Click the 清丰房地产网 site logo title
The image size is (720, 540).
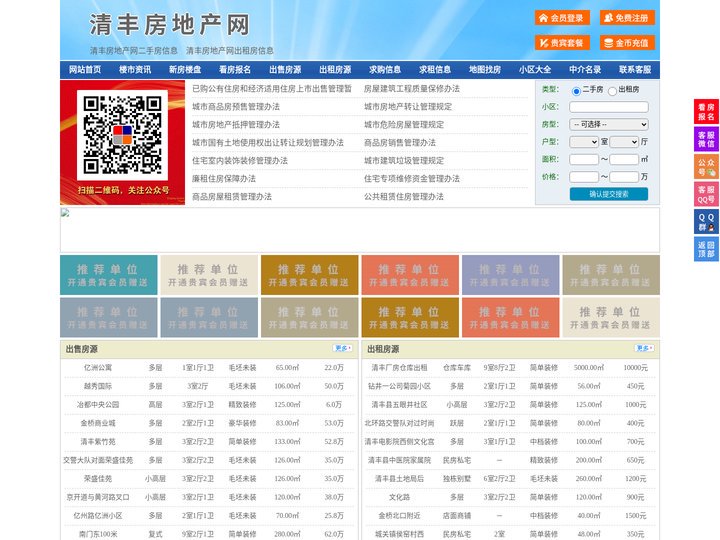click(169, 24)
